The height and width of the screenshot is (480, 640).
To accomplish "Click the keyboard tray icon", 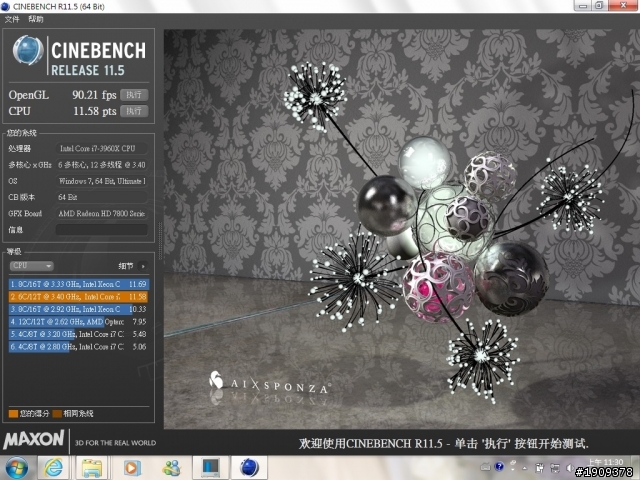I will [485, 467].
